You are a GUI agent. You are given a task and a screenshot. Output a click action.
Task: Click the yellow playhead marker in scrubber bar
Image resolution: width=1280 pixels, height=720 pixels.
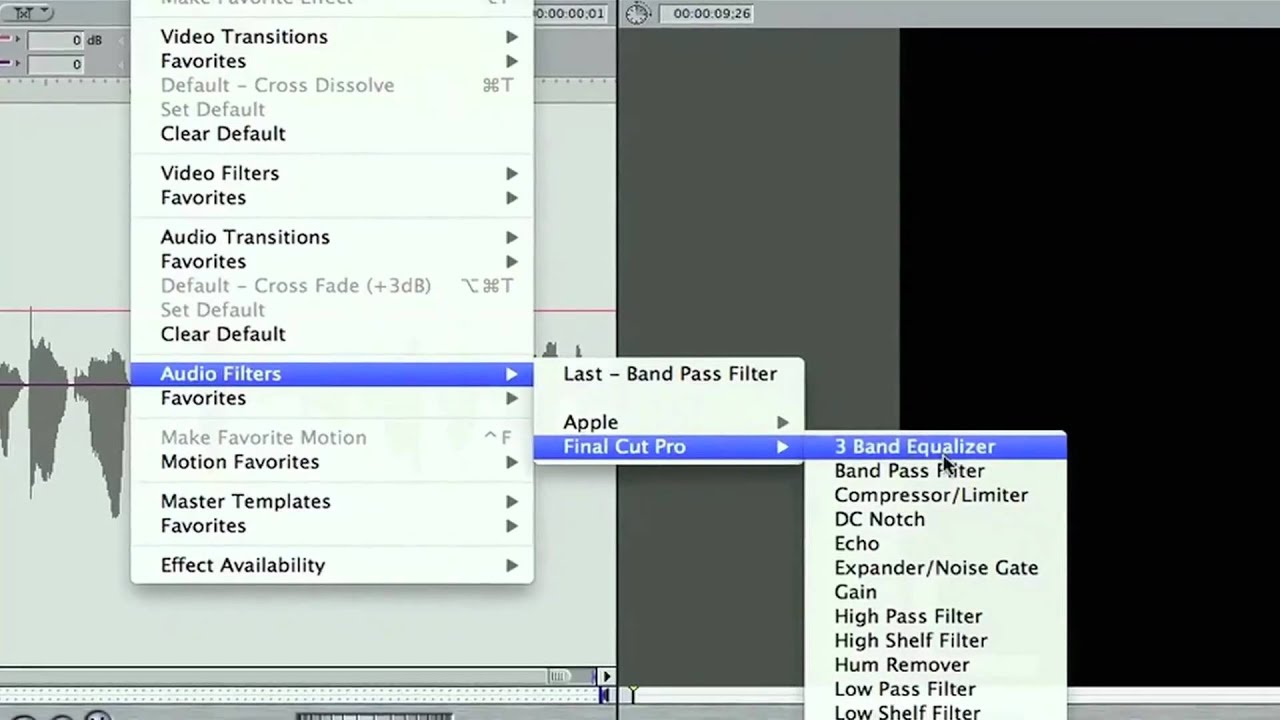pyautogui.click(x=632, y=693)
